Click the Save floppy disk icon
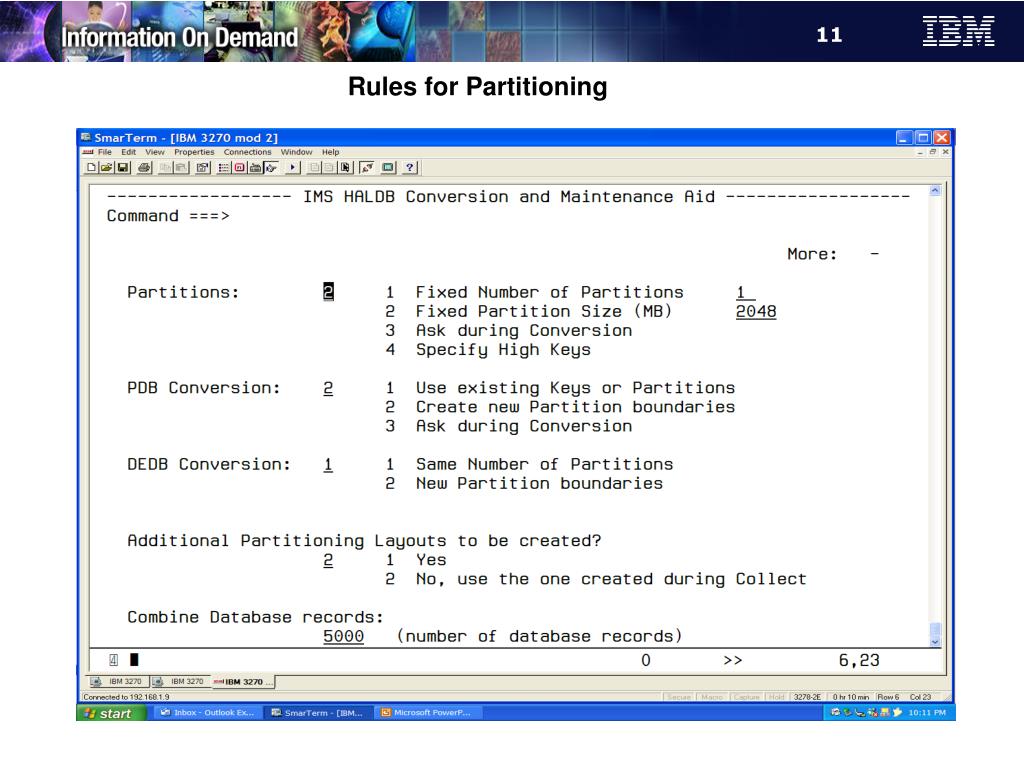1024x768 pixels. point(123,167)
